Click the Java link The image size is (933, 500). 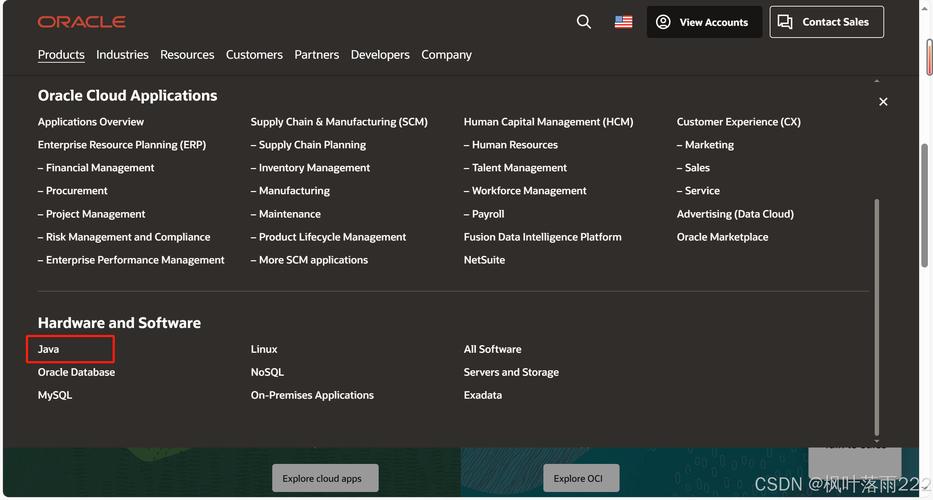[48, 349]
